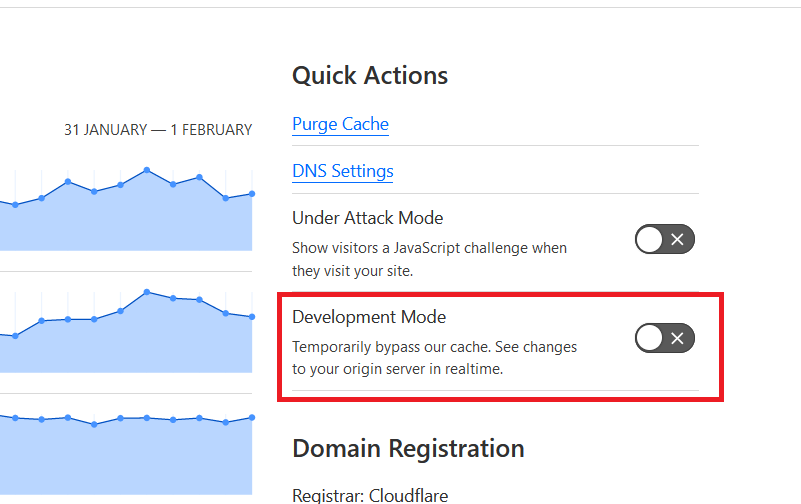Click the JavaScript challenge description text
Viewport: 801px width, 504px height.
pyautogui.click(x=429, y=259)
